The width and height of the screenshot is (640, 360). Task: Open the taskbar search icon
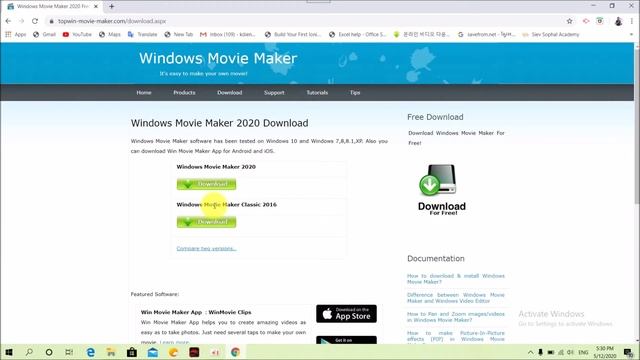click(29, 352)
